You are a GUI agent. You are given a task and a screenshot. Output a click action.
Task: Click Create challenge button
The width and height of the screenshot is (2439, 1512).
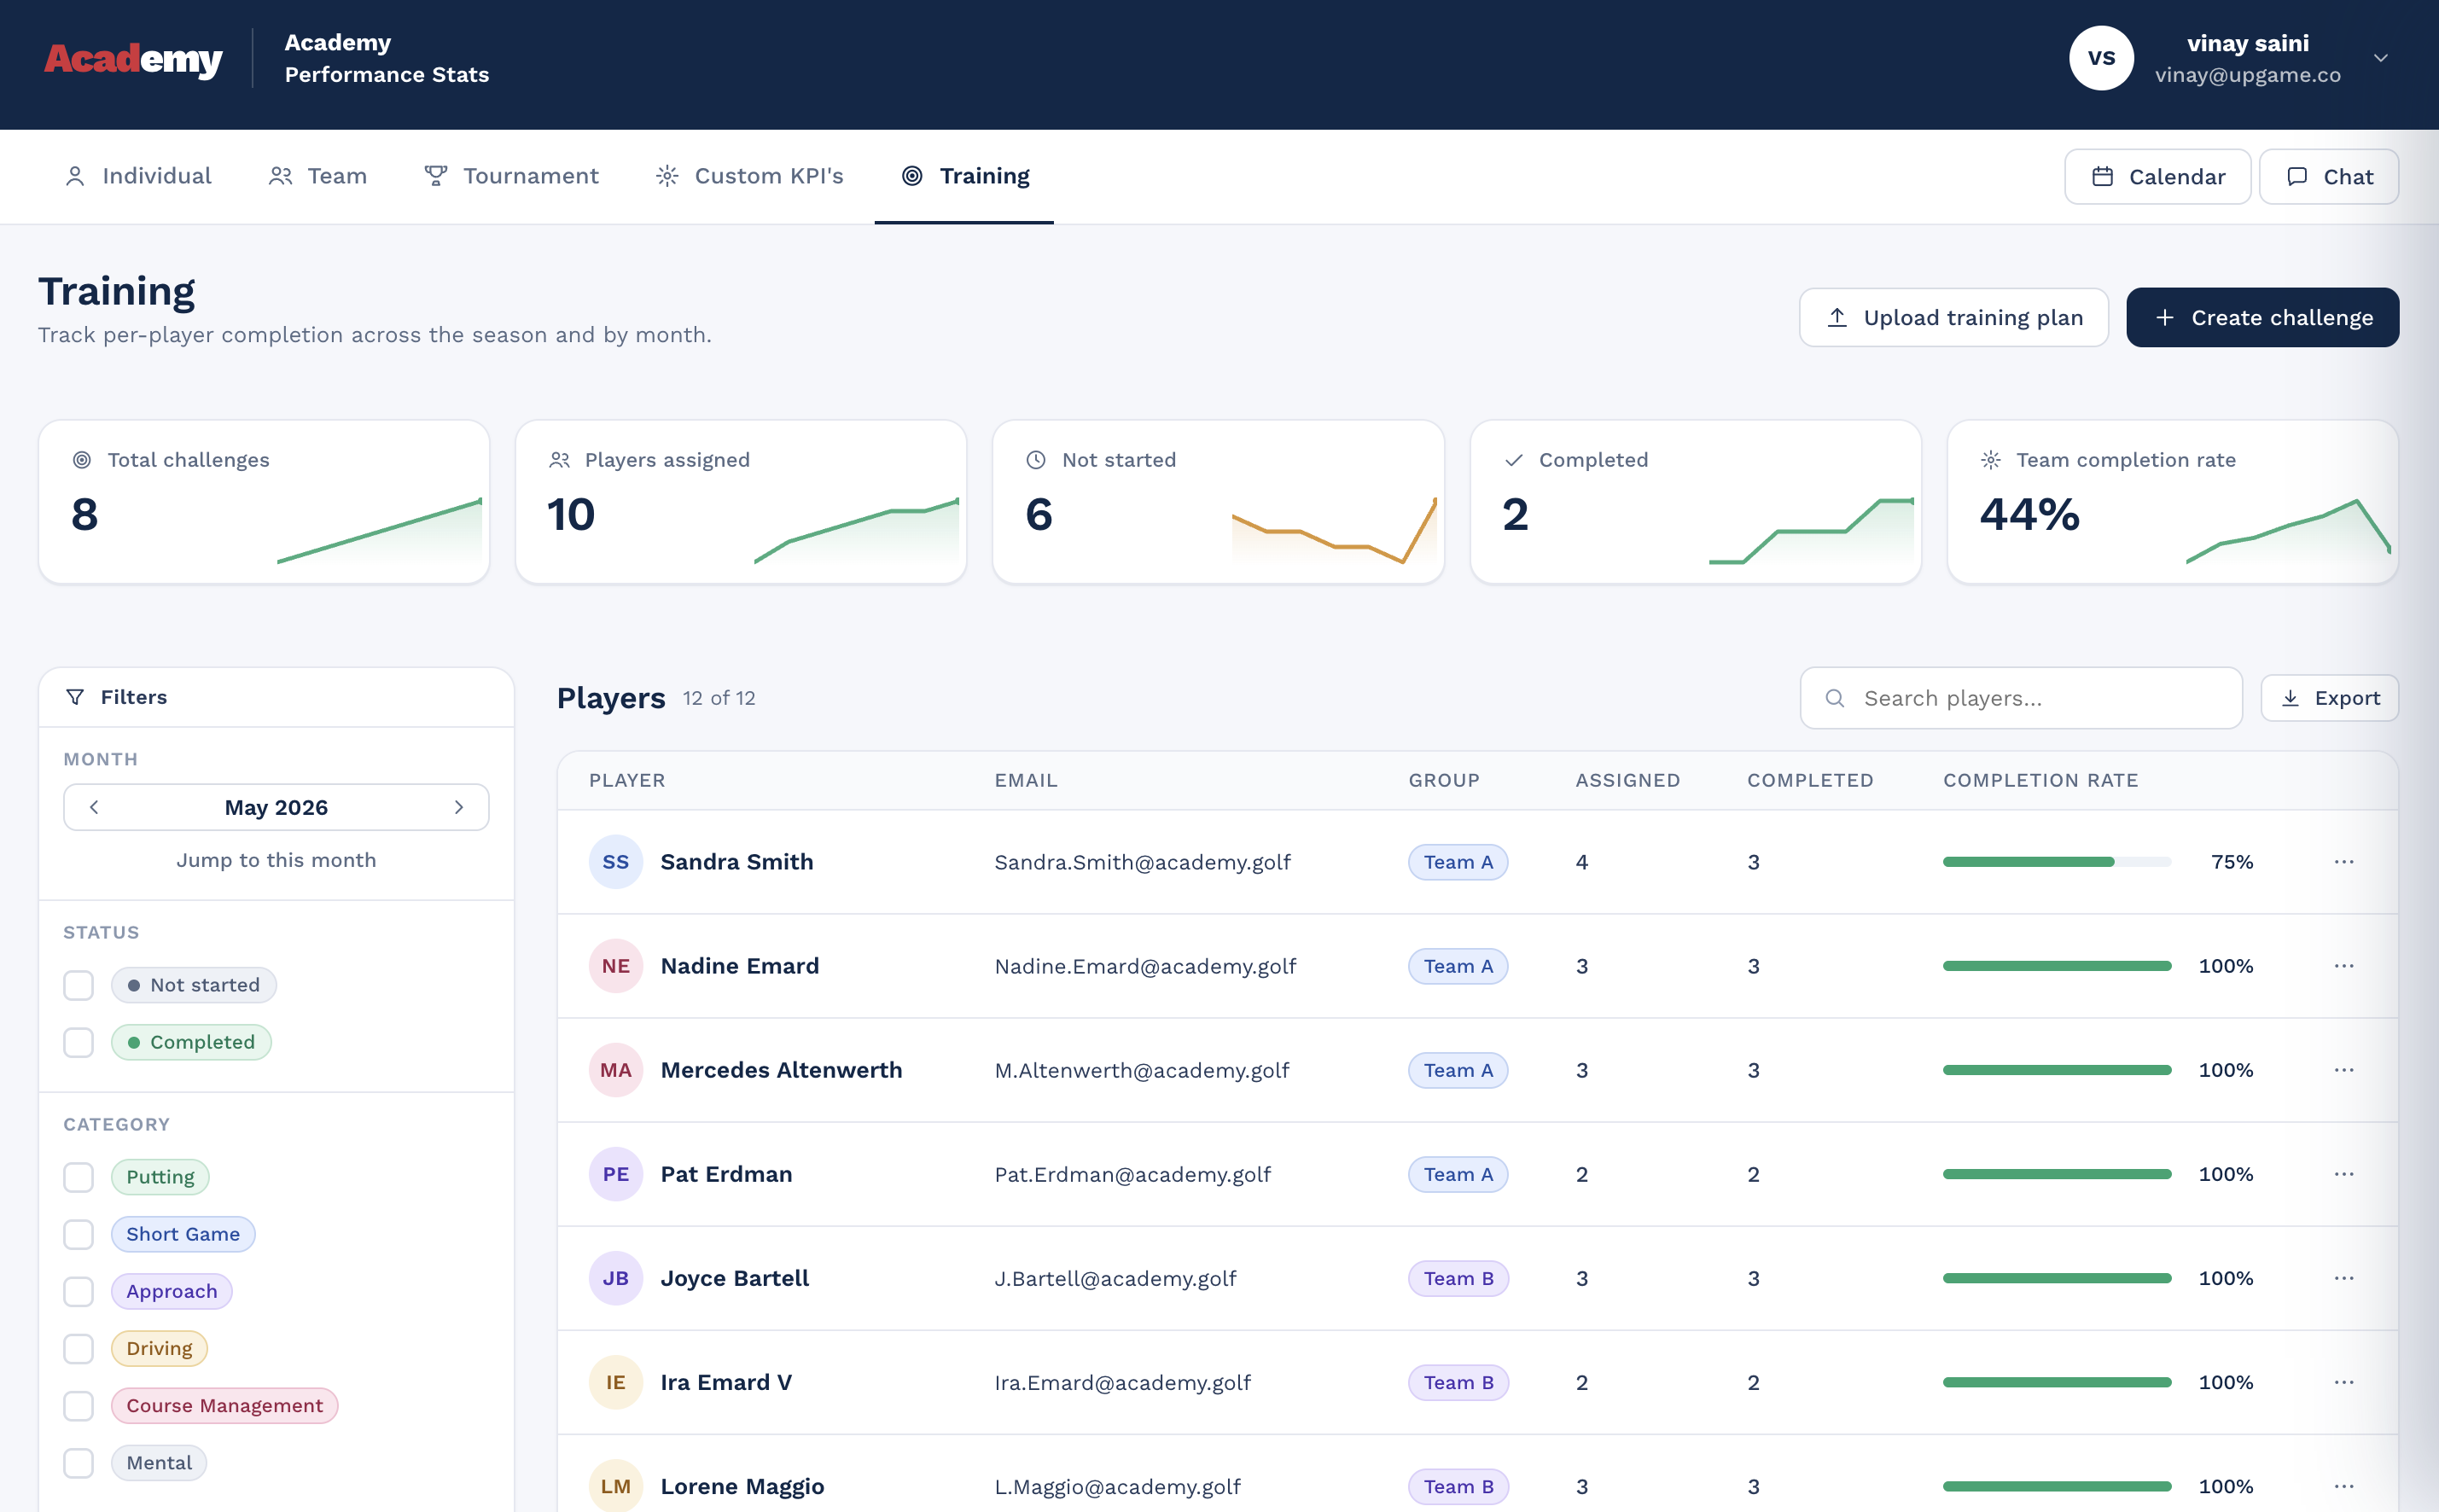coord(2262,318)
